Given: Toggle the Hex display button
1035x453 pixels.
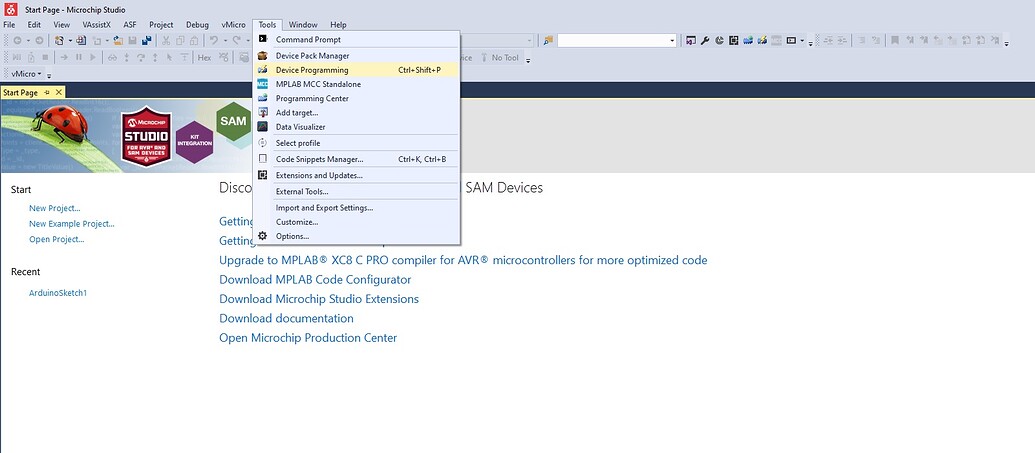Looking at the screenshot, I should tap(204, 58).
